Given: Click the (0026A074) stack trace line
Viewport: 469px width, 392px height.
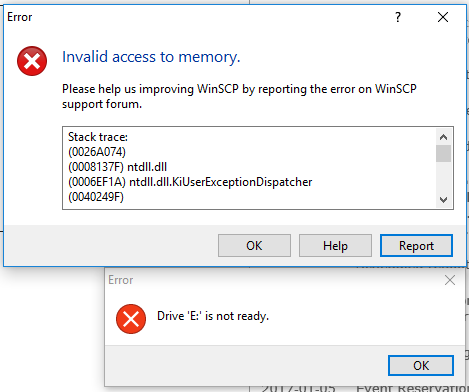Looking at the screenshot, I should 97,152.
